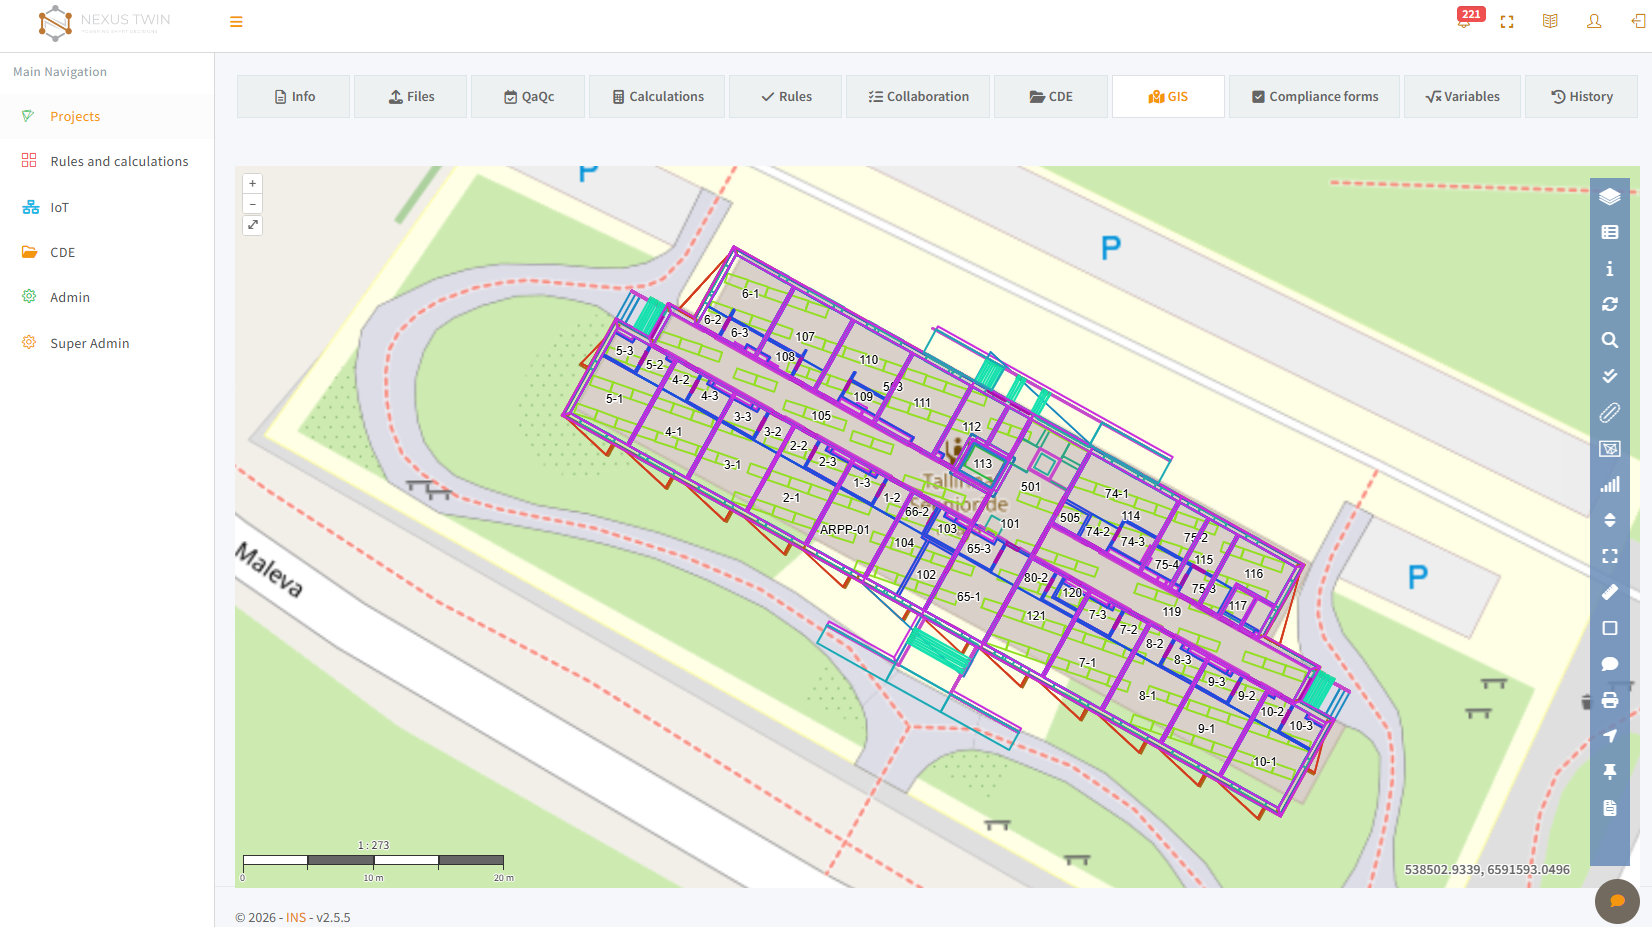Click room label 119 on the map
This screenshot has height=927, width=1652.
pyautogui.click(x=1172, y=612)
